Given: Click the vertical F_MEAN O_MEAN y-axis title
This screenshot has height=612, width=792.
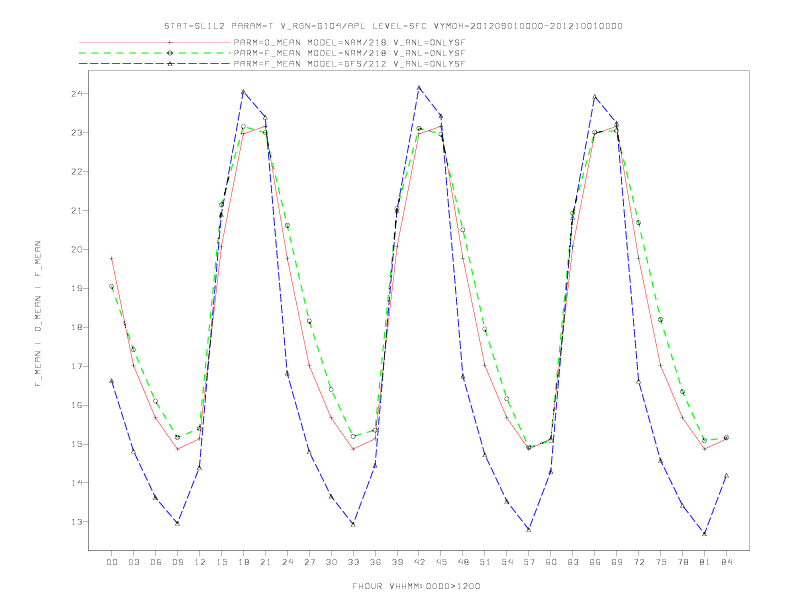Looking at the screenshot, I should click(x=38, y=314).
